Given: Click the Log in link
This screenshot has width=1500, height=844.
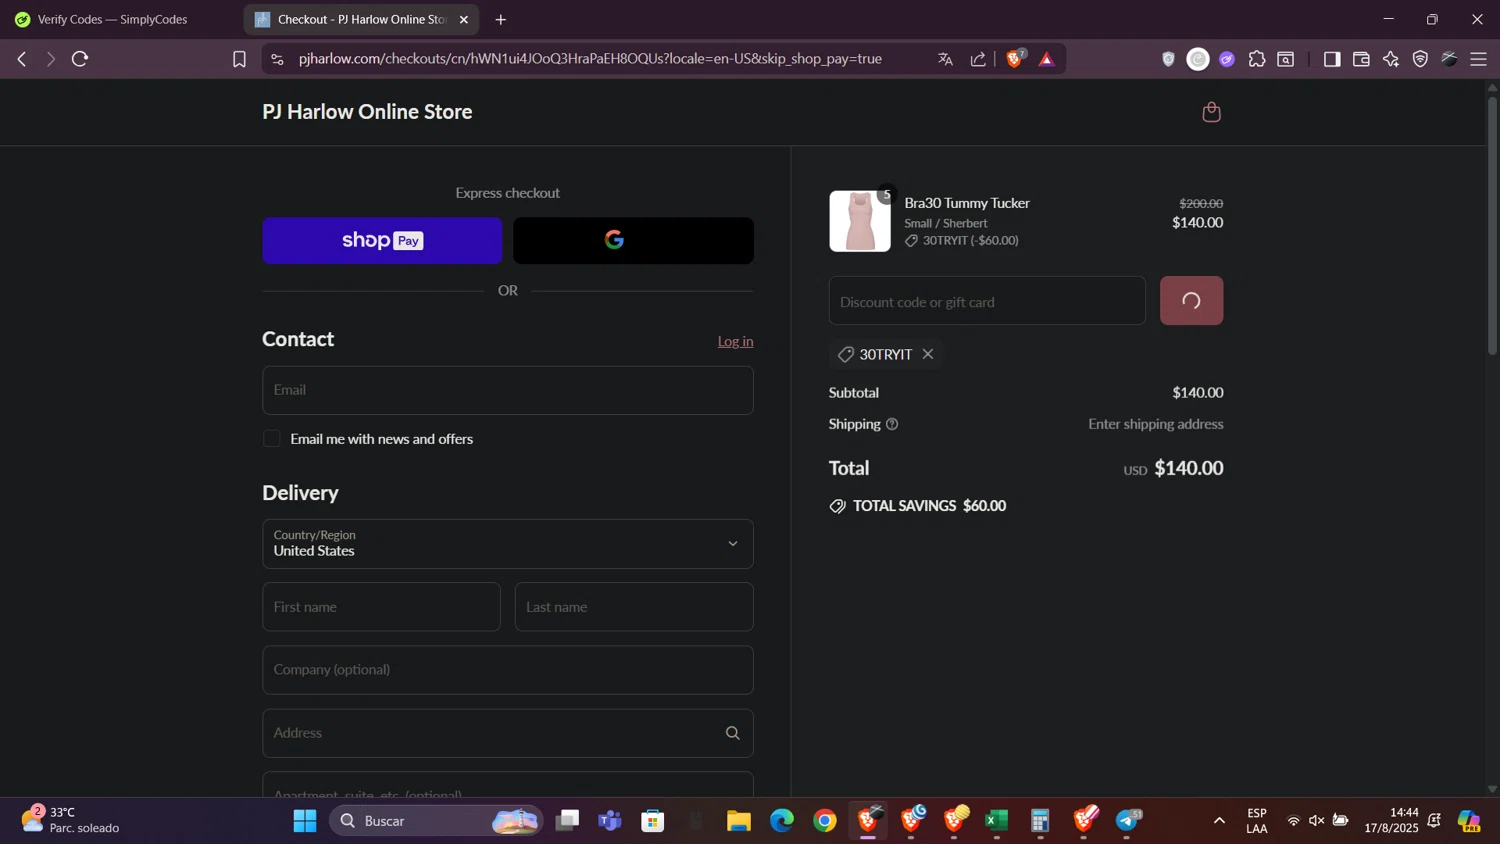Looking at the screenshot, I should [x=735, y=341].
